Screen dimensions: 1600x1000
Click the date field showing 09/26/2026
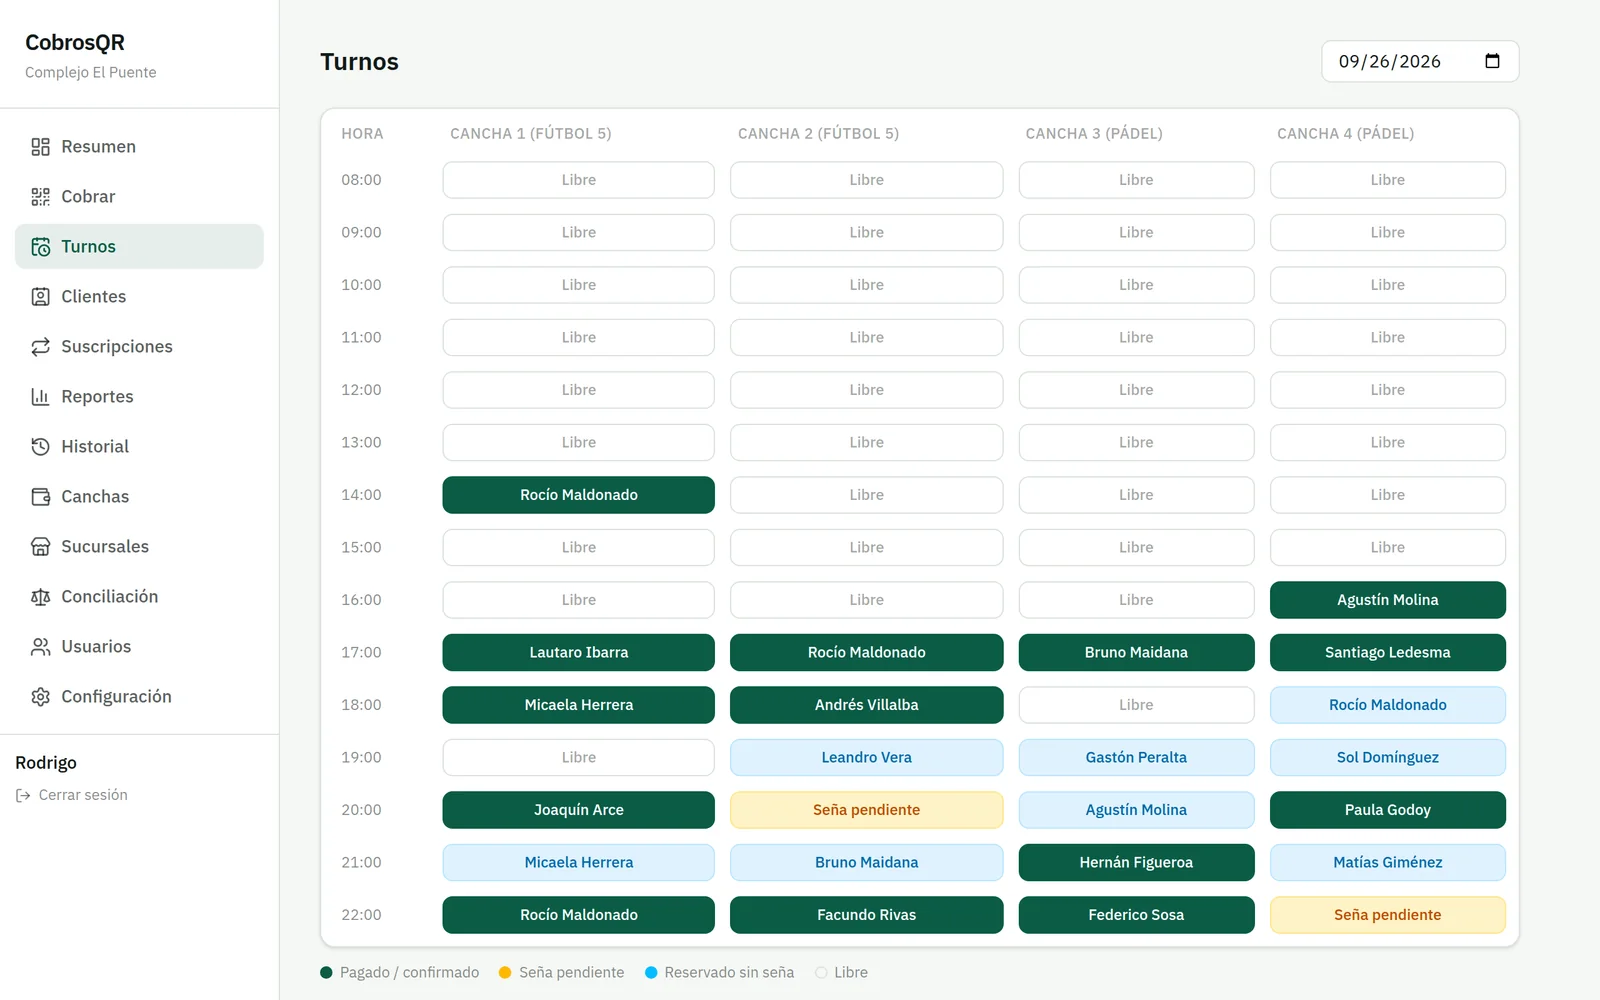[1420, 61]
